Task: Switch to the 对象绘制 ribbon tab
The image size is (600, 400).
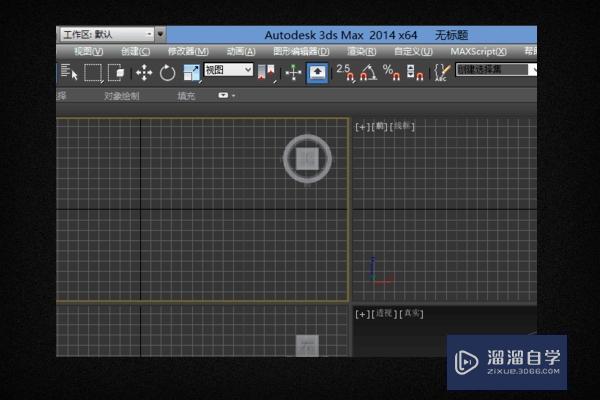Action: (122, 96)
